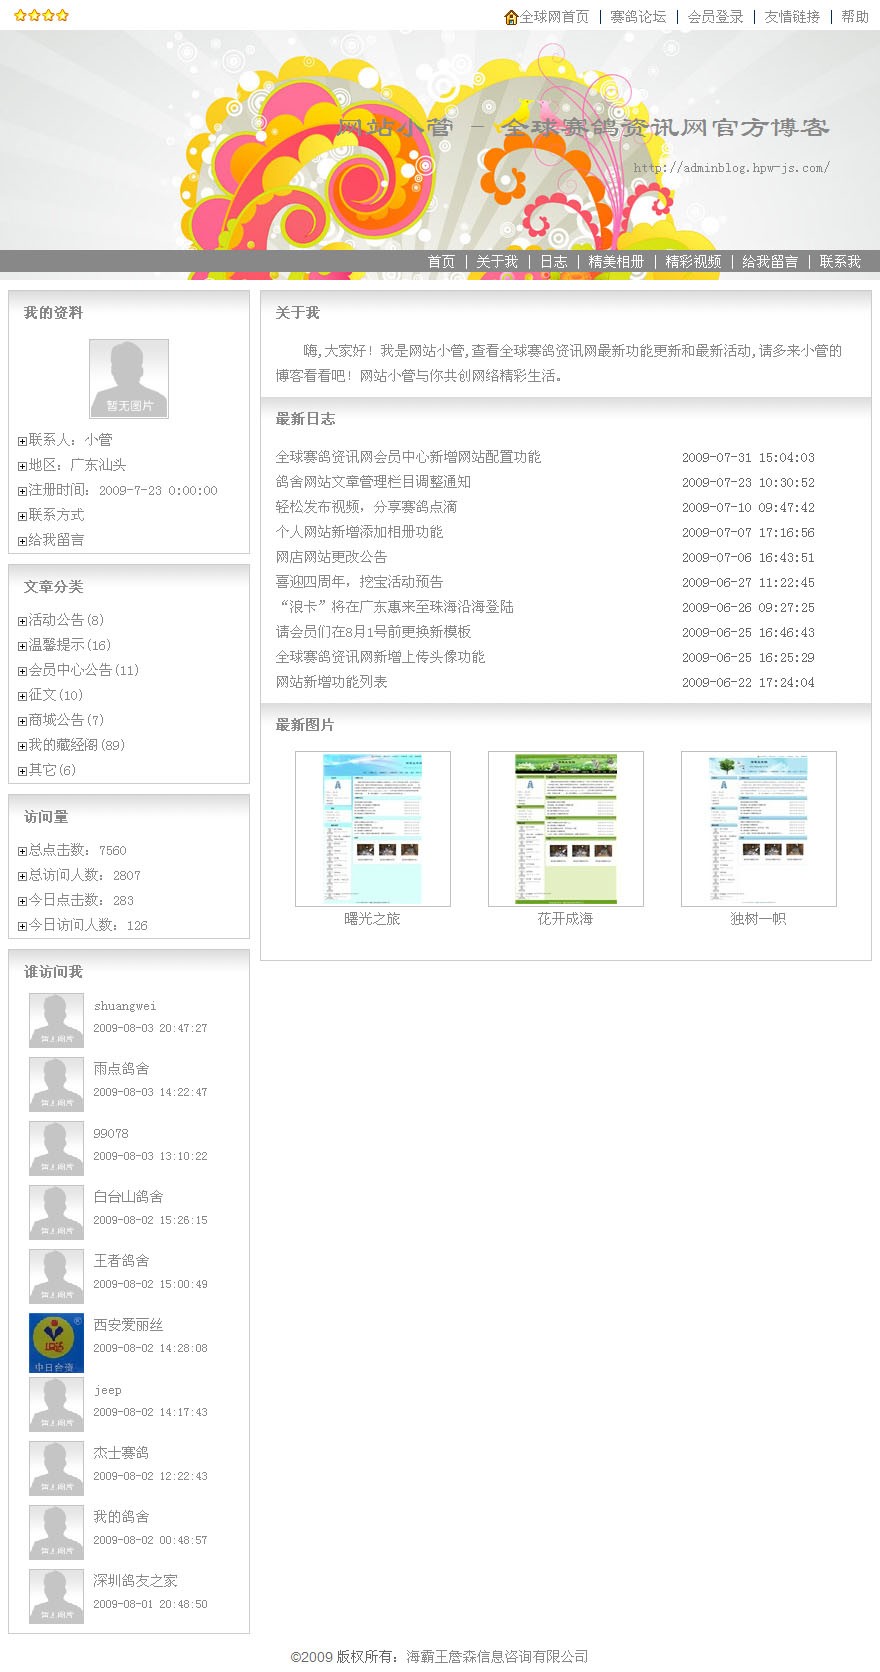Screen dimensions: 880x1672
Task: Open 杰士赛鸽 visitor avatar
Action: click(57, 1468)
